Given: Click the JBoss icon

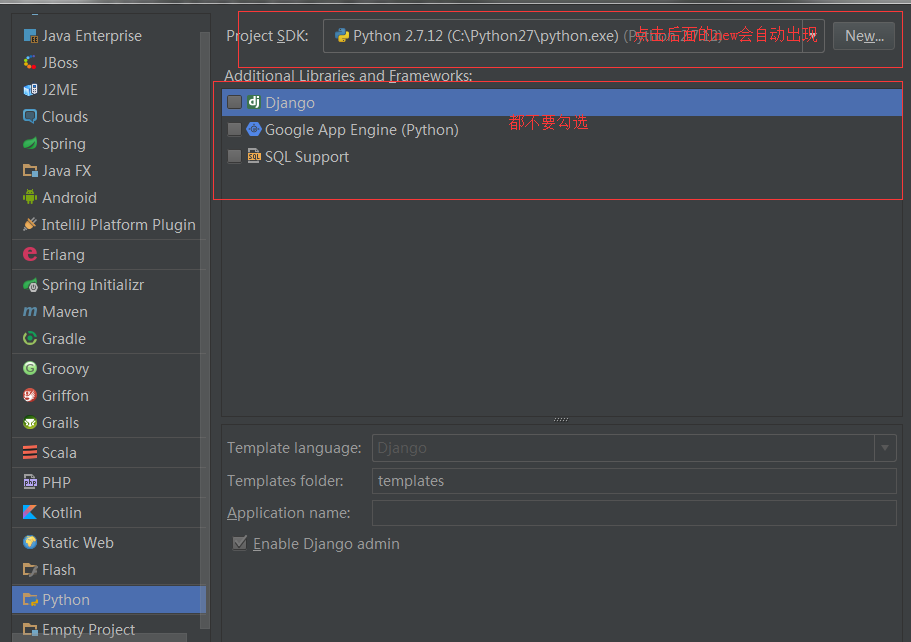Looking at the screenshot, I should pyautogui.click(x=30, y=63).
